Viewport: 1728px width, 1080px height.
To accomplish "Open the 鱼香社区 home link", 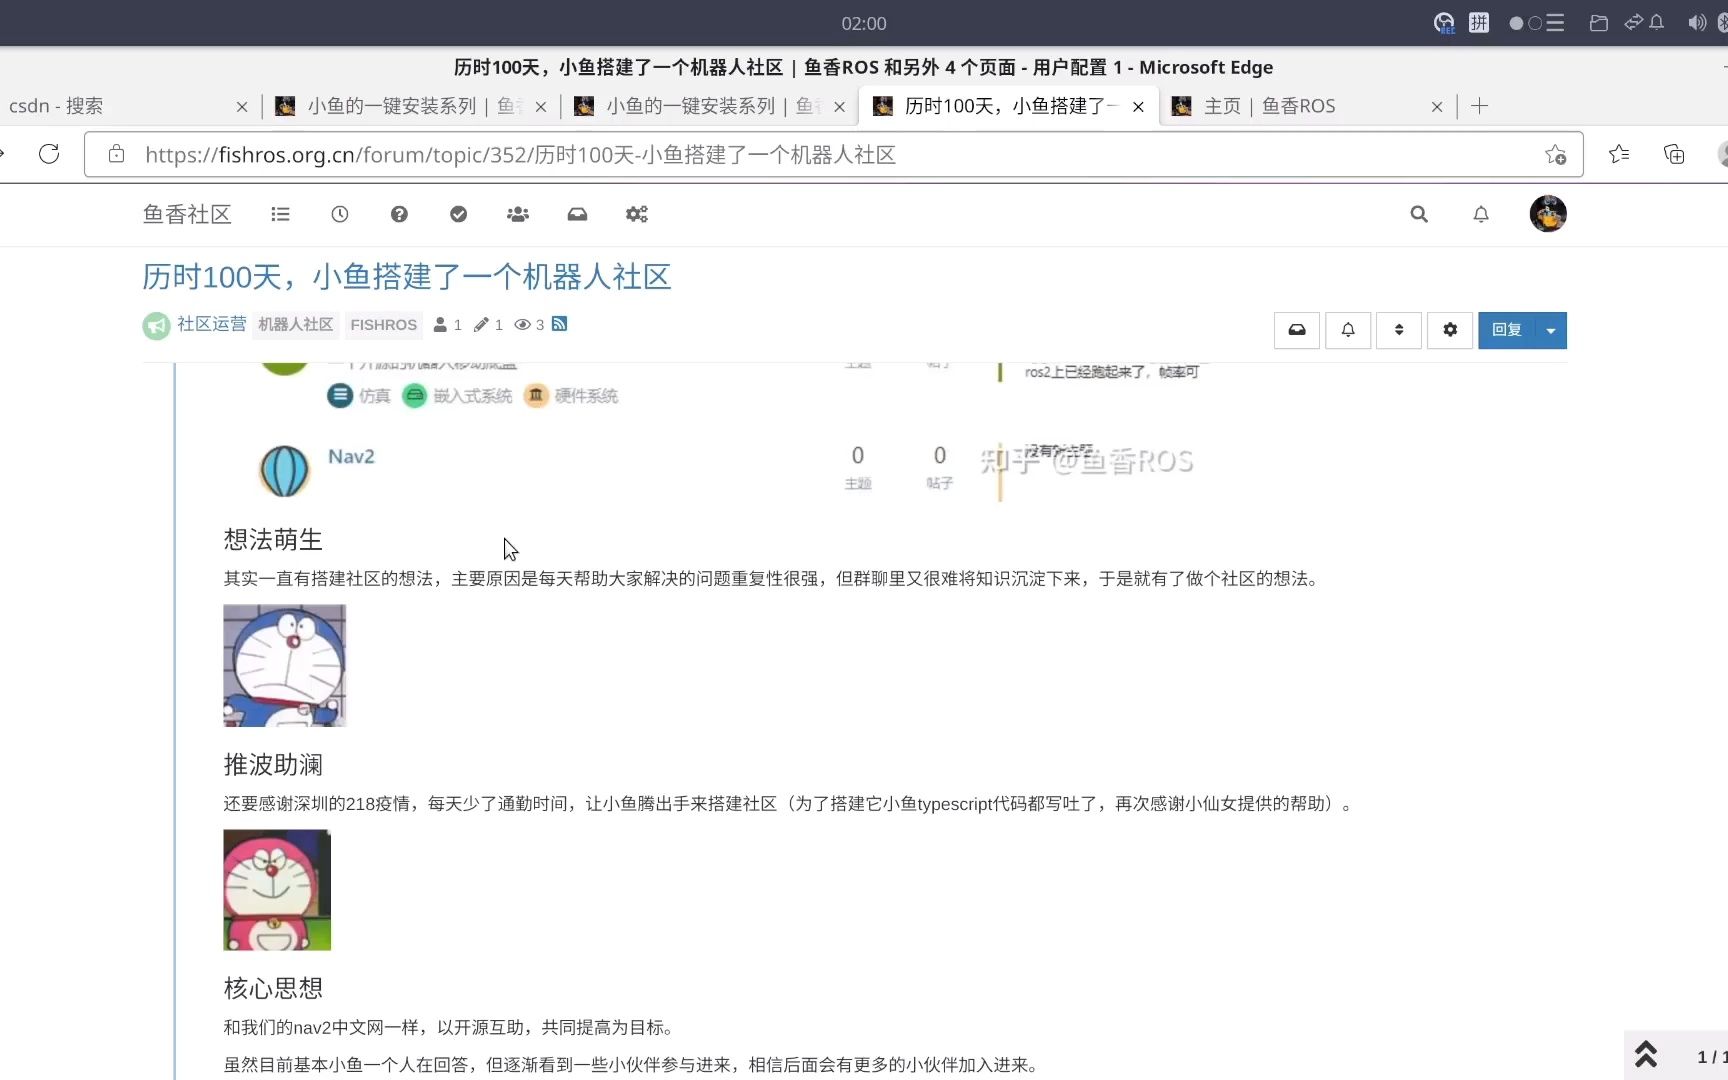I will pyautogui.click(x=187, y=214).
